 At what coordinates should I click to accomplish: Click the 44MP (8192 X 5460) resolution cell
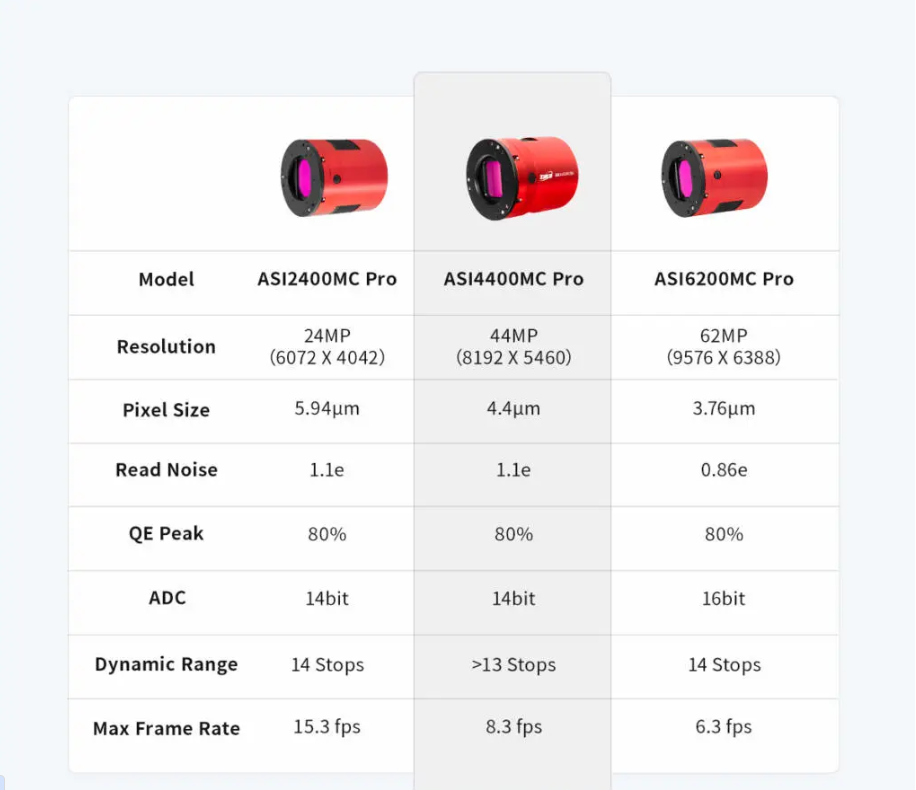click(513, 347)
